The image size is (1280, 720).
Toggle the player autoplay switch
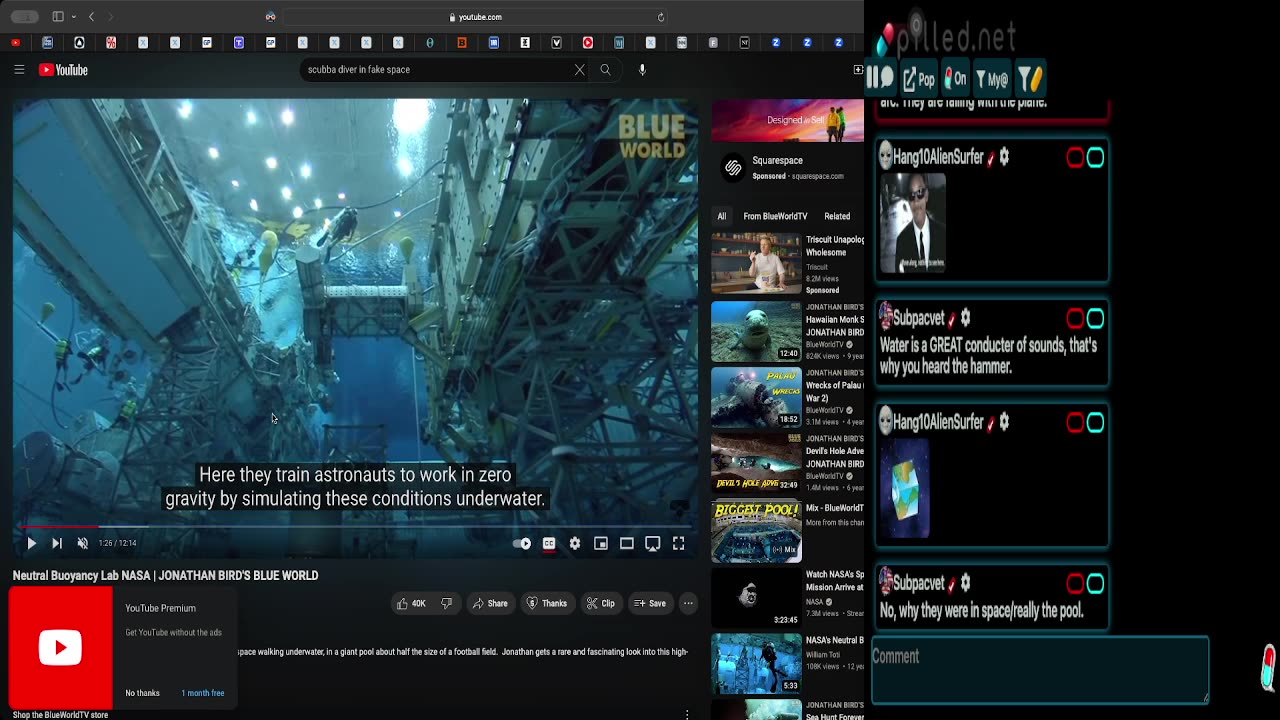point(522,543)
